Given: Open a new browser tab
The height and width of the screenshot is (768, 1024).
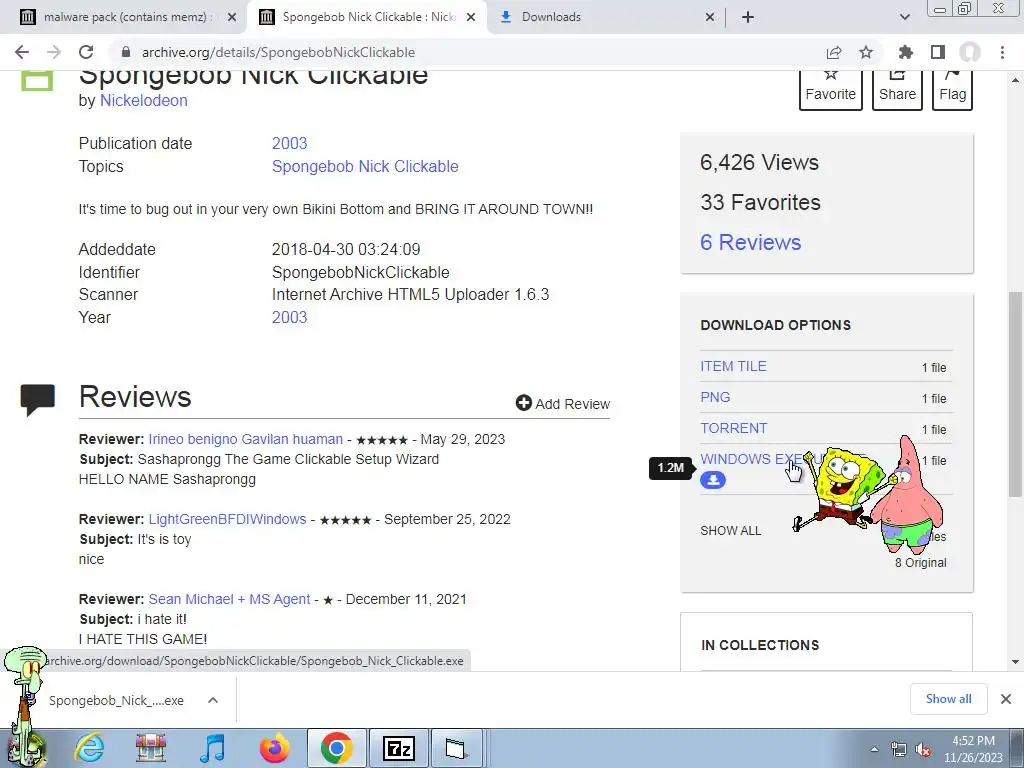Looking at the screenshot, I should [x=748, y=17].
